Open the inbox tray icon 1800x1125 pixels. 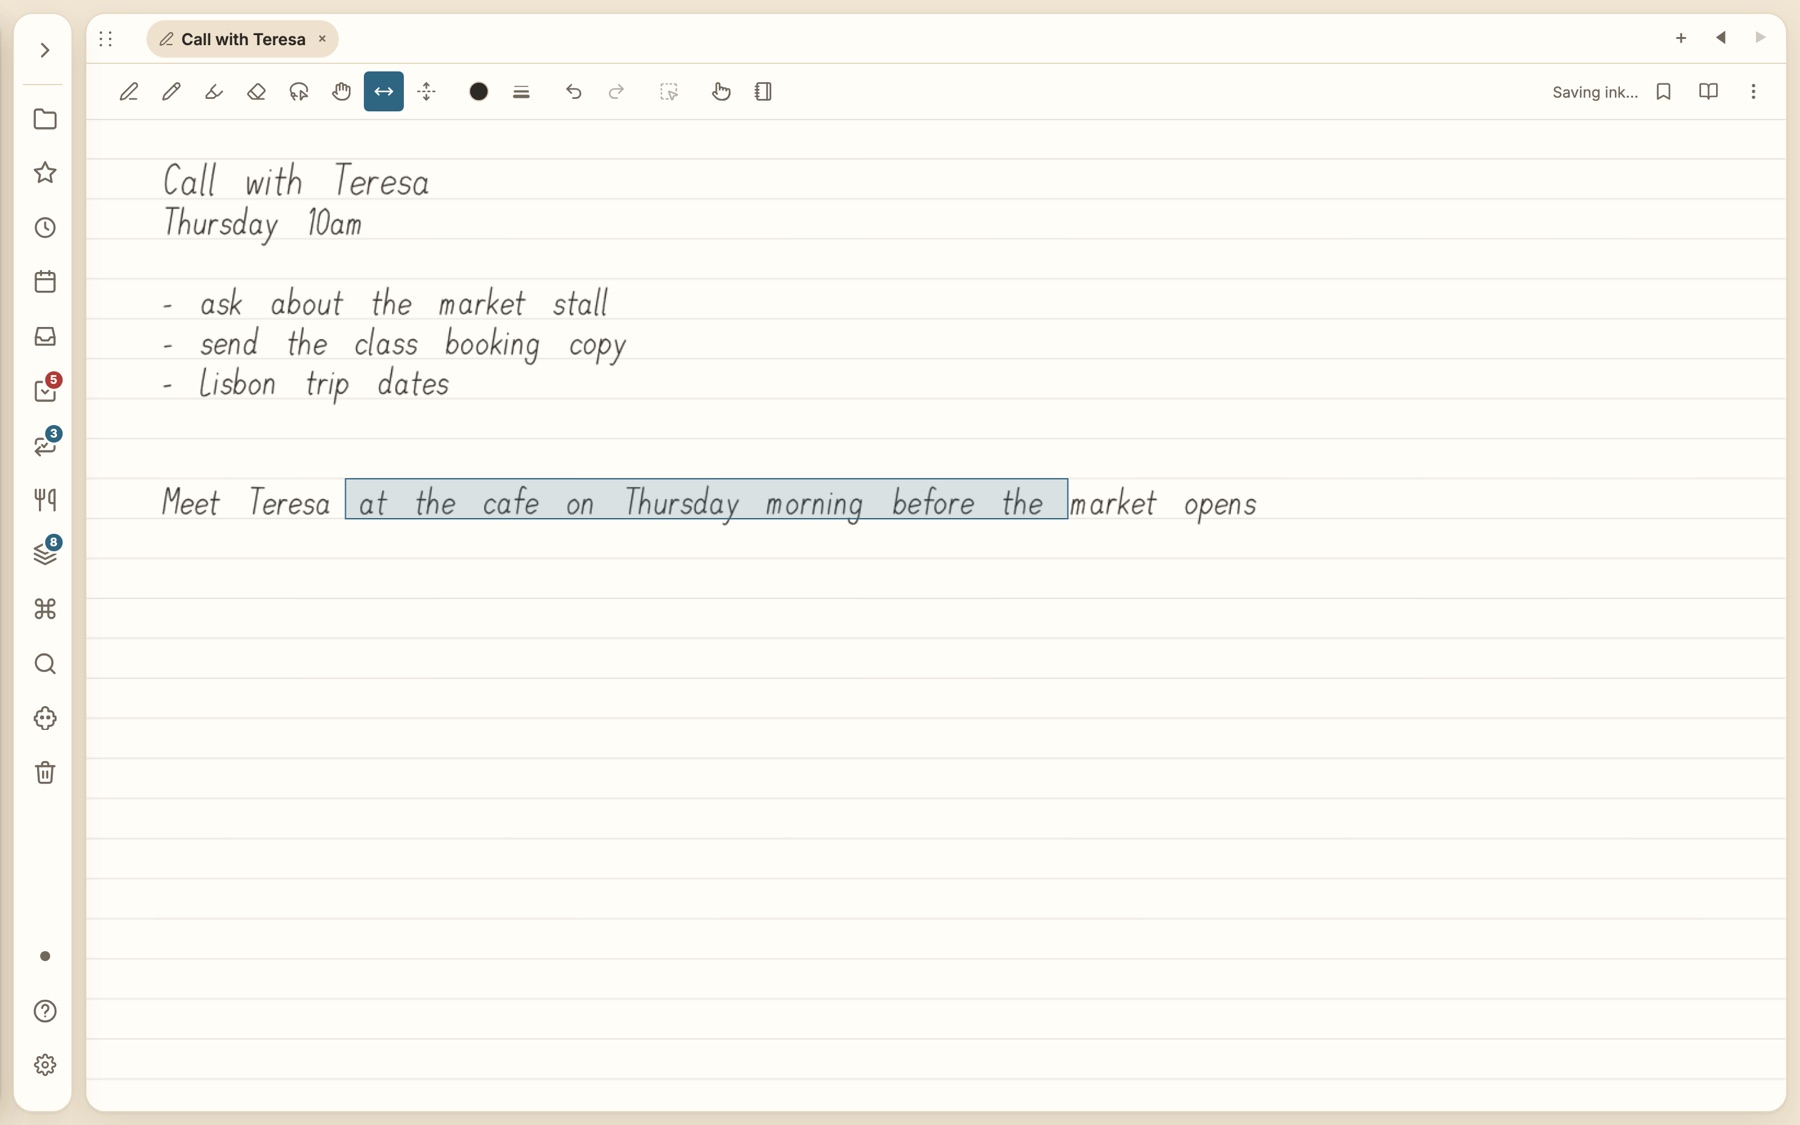tap(45, 337)
